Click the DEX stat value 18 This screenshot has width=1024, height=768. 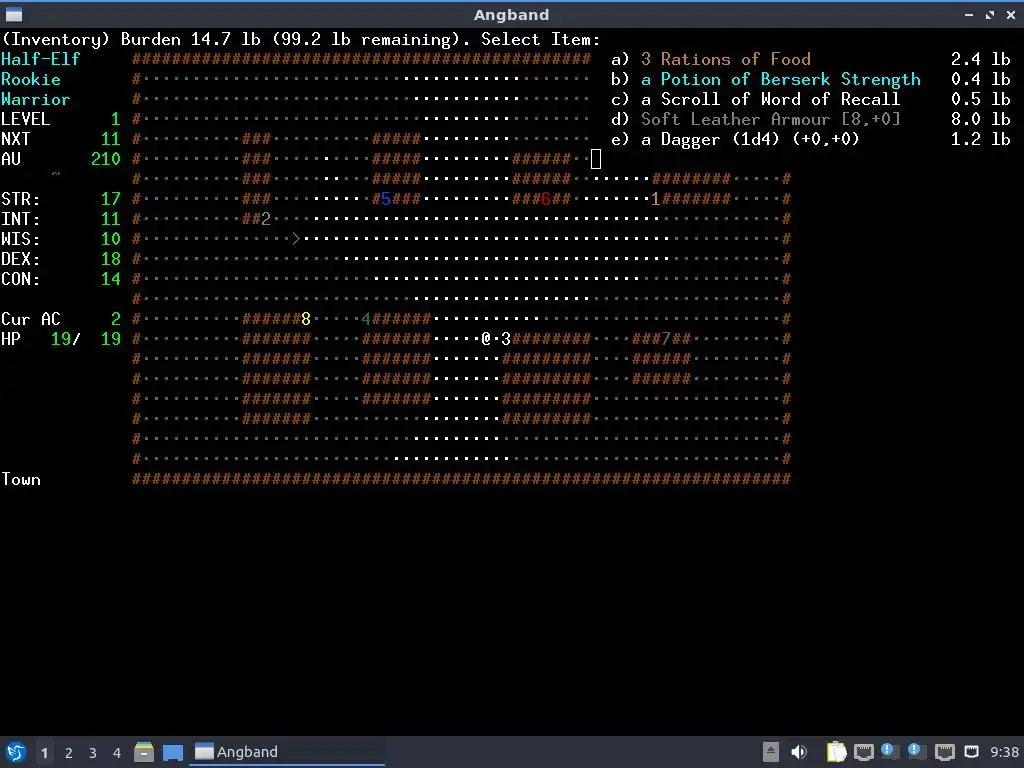[x=110, y=259]
